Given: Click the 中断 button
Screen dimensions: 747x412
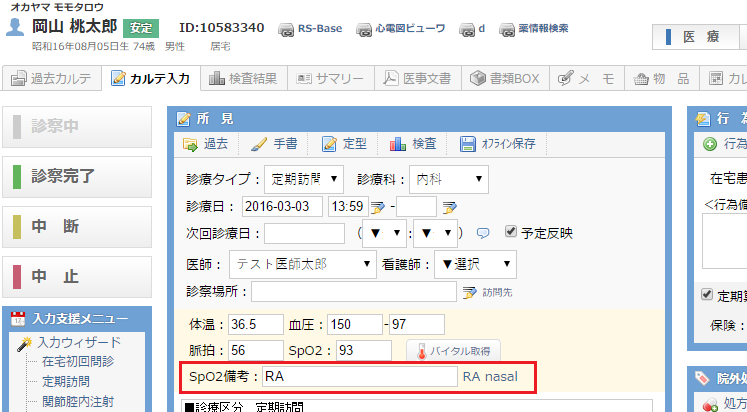Looking at the screenshot, I should tap(77, 227).
